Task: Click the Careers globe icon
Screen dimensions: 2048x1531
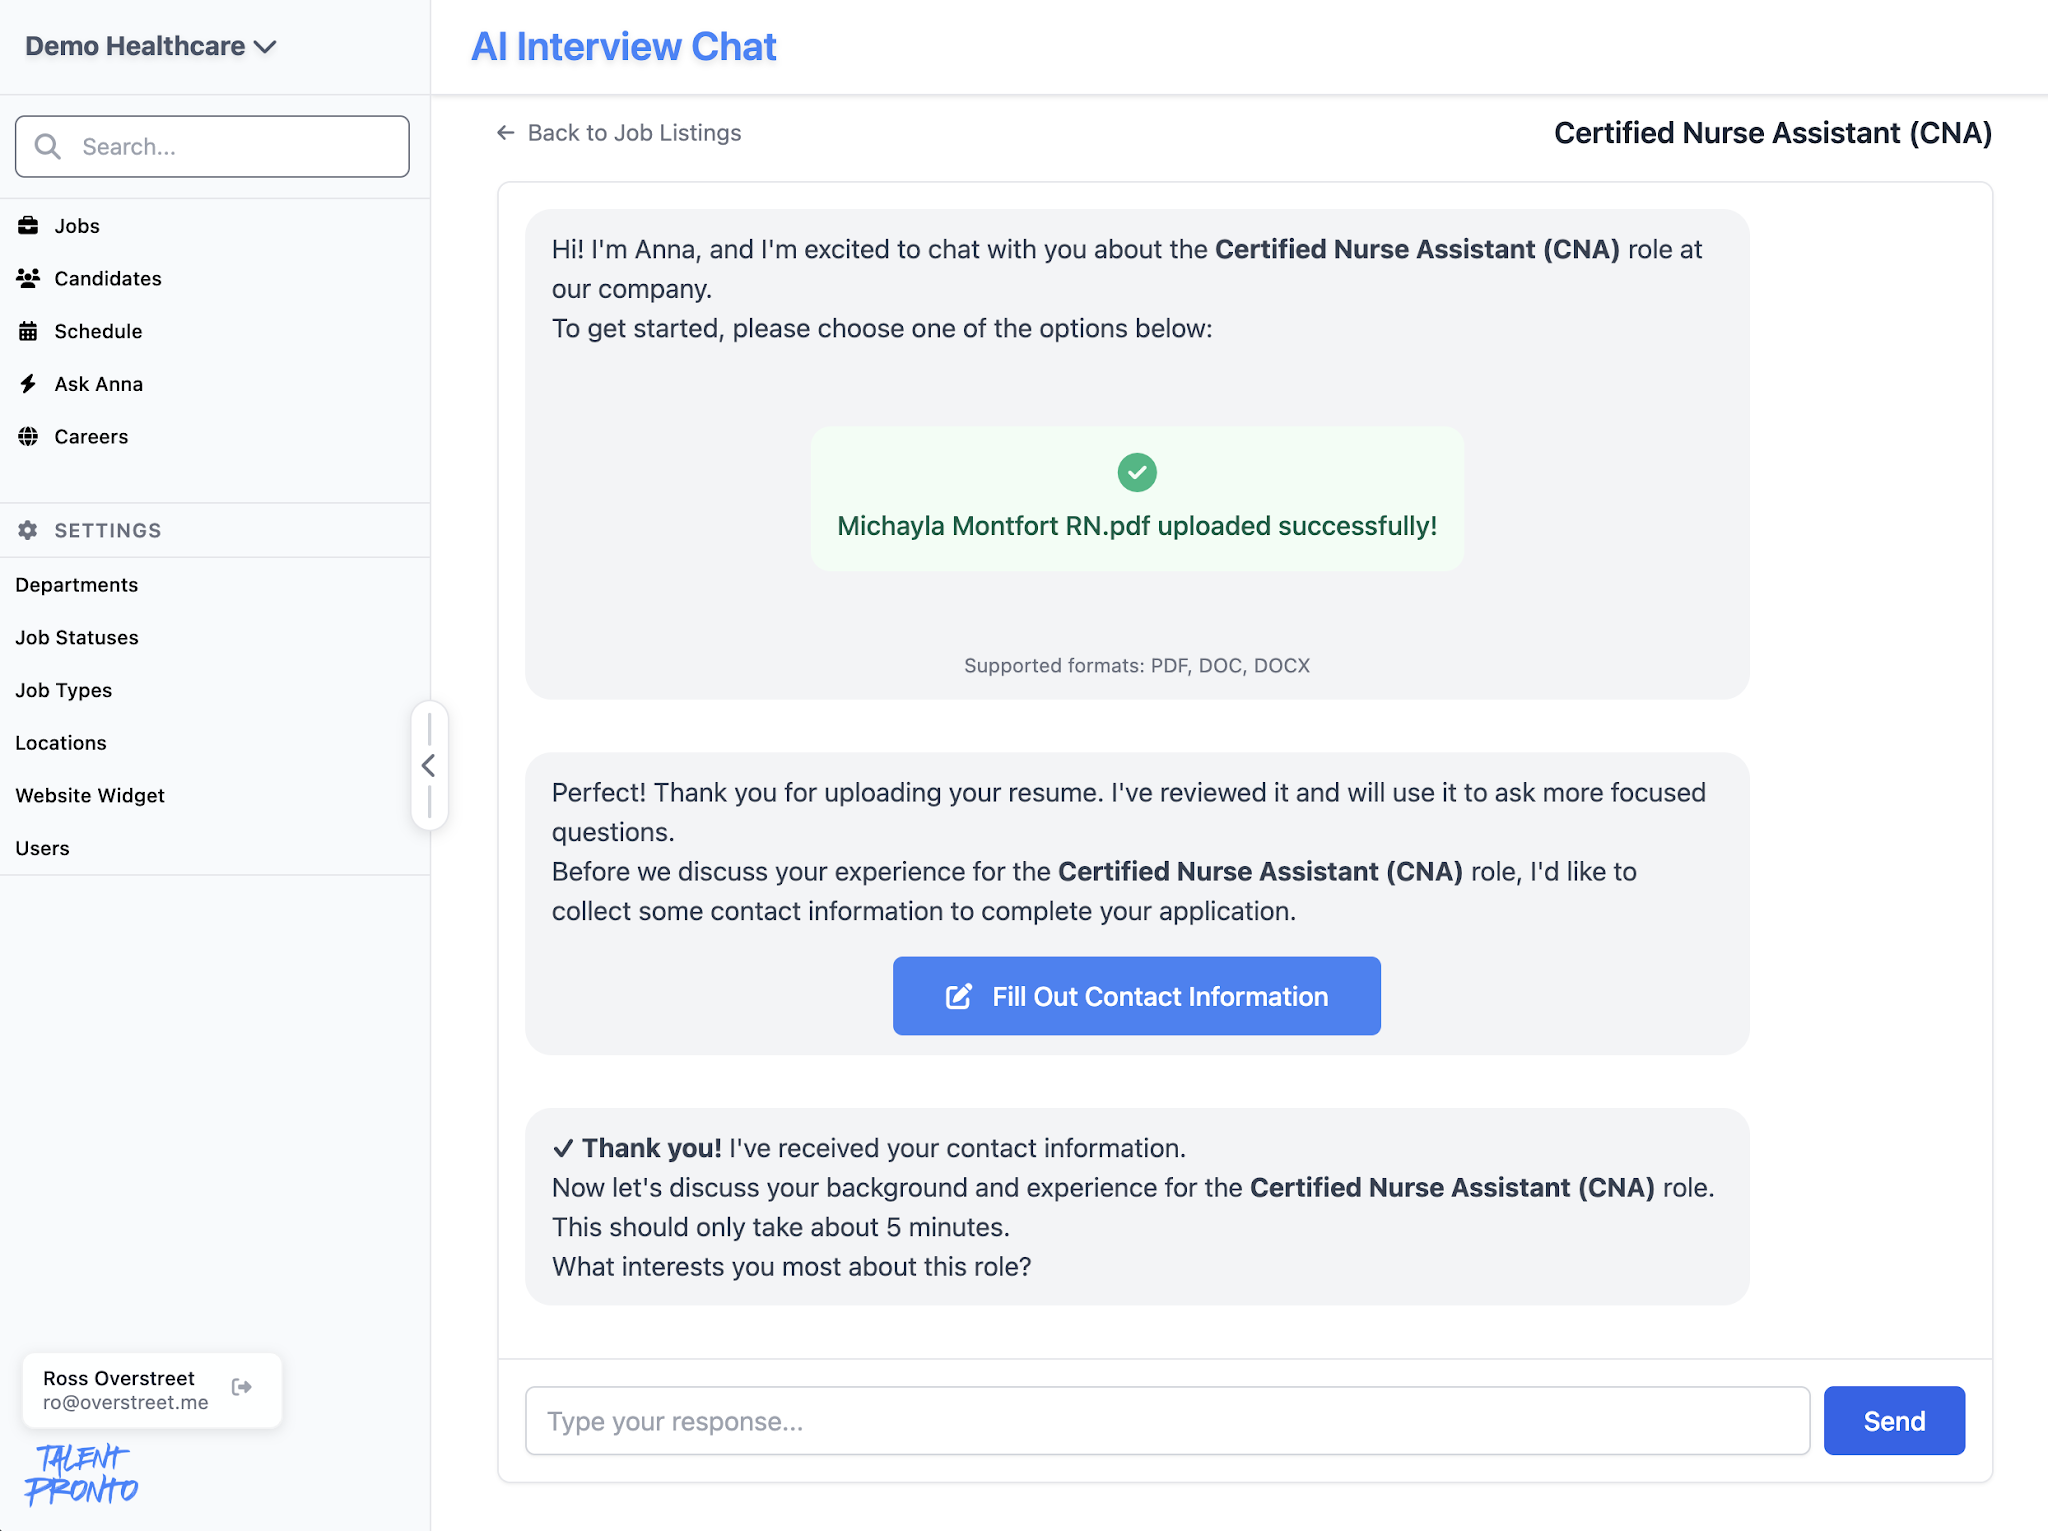Action: (x=28, y=436)
